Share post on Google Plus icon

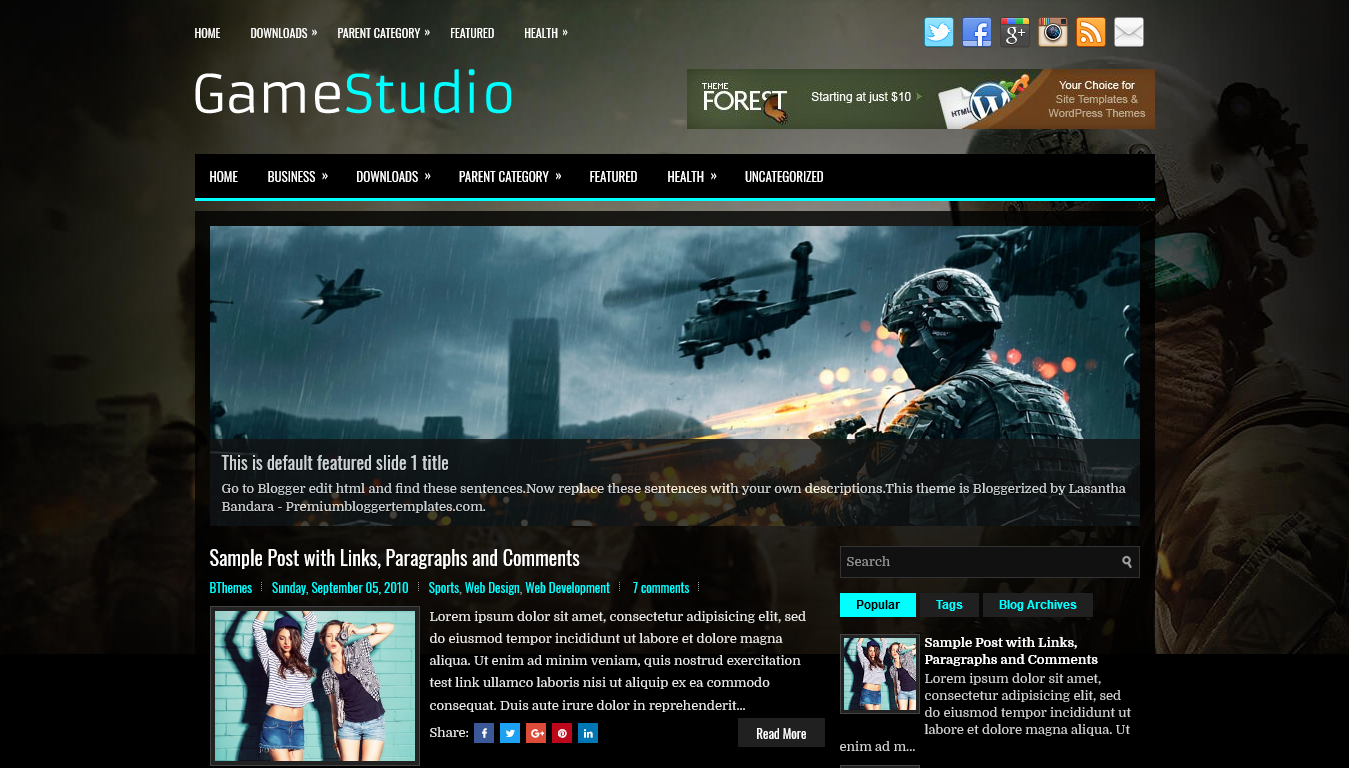(536, 733)
